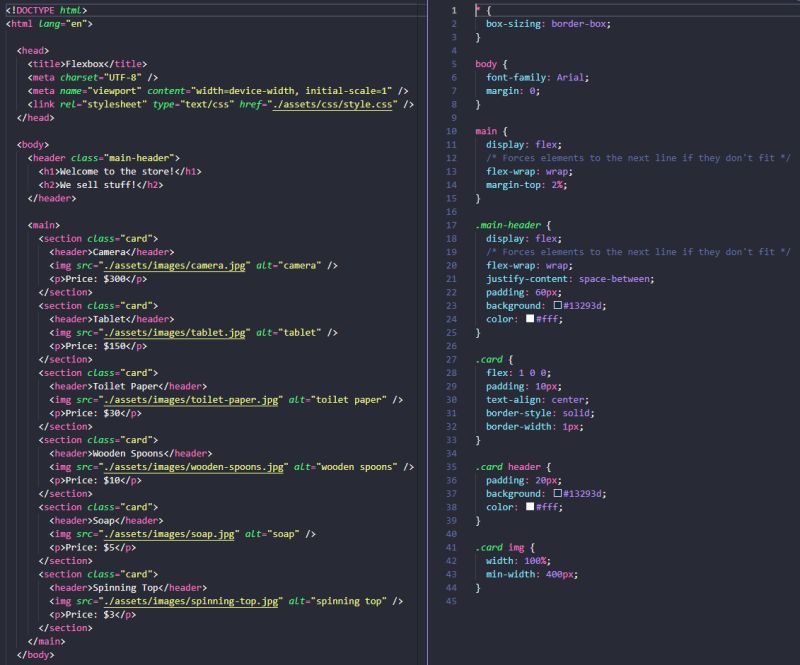Click line number 45 at end of CSS file
Screen dimensions: 800x665
(x=452, y=601)
